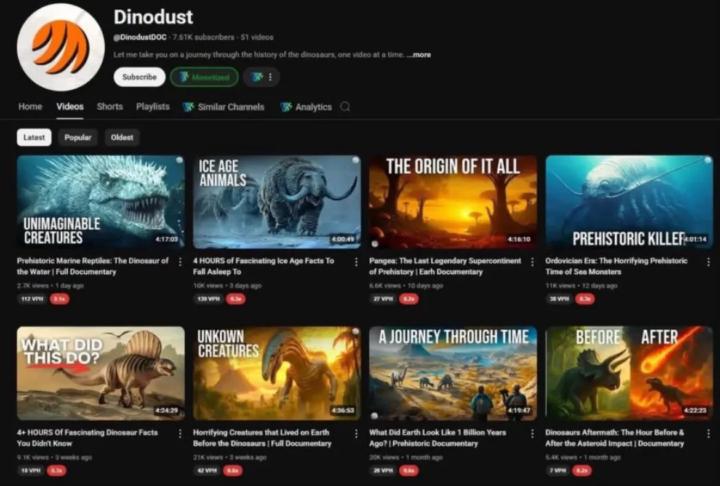Select the Videos tab
The height and width of the screenshot is (486, 720).
70,107
